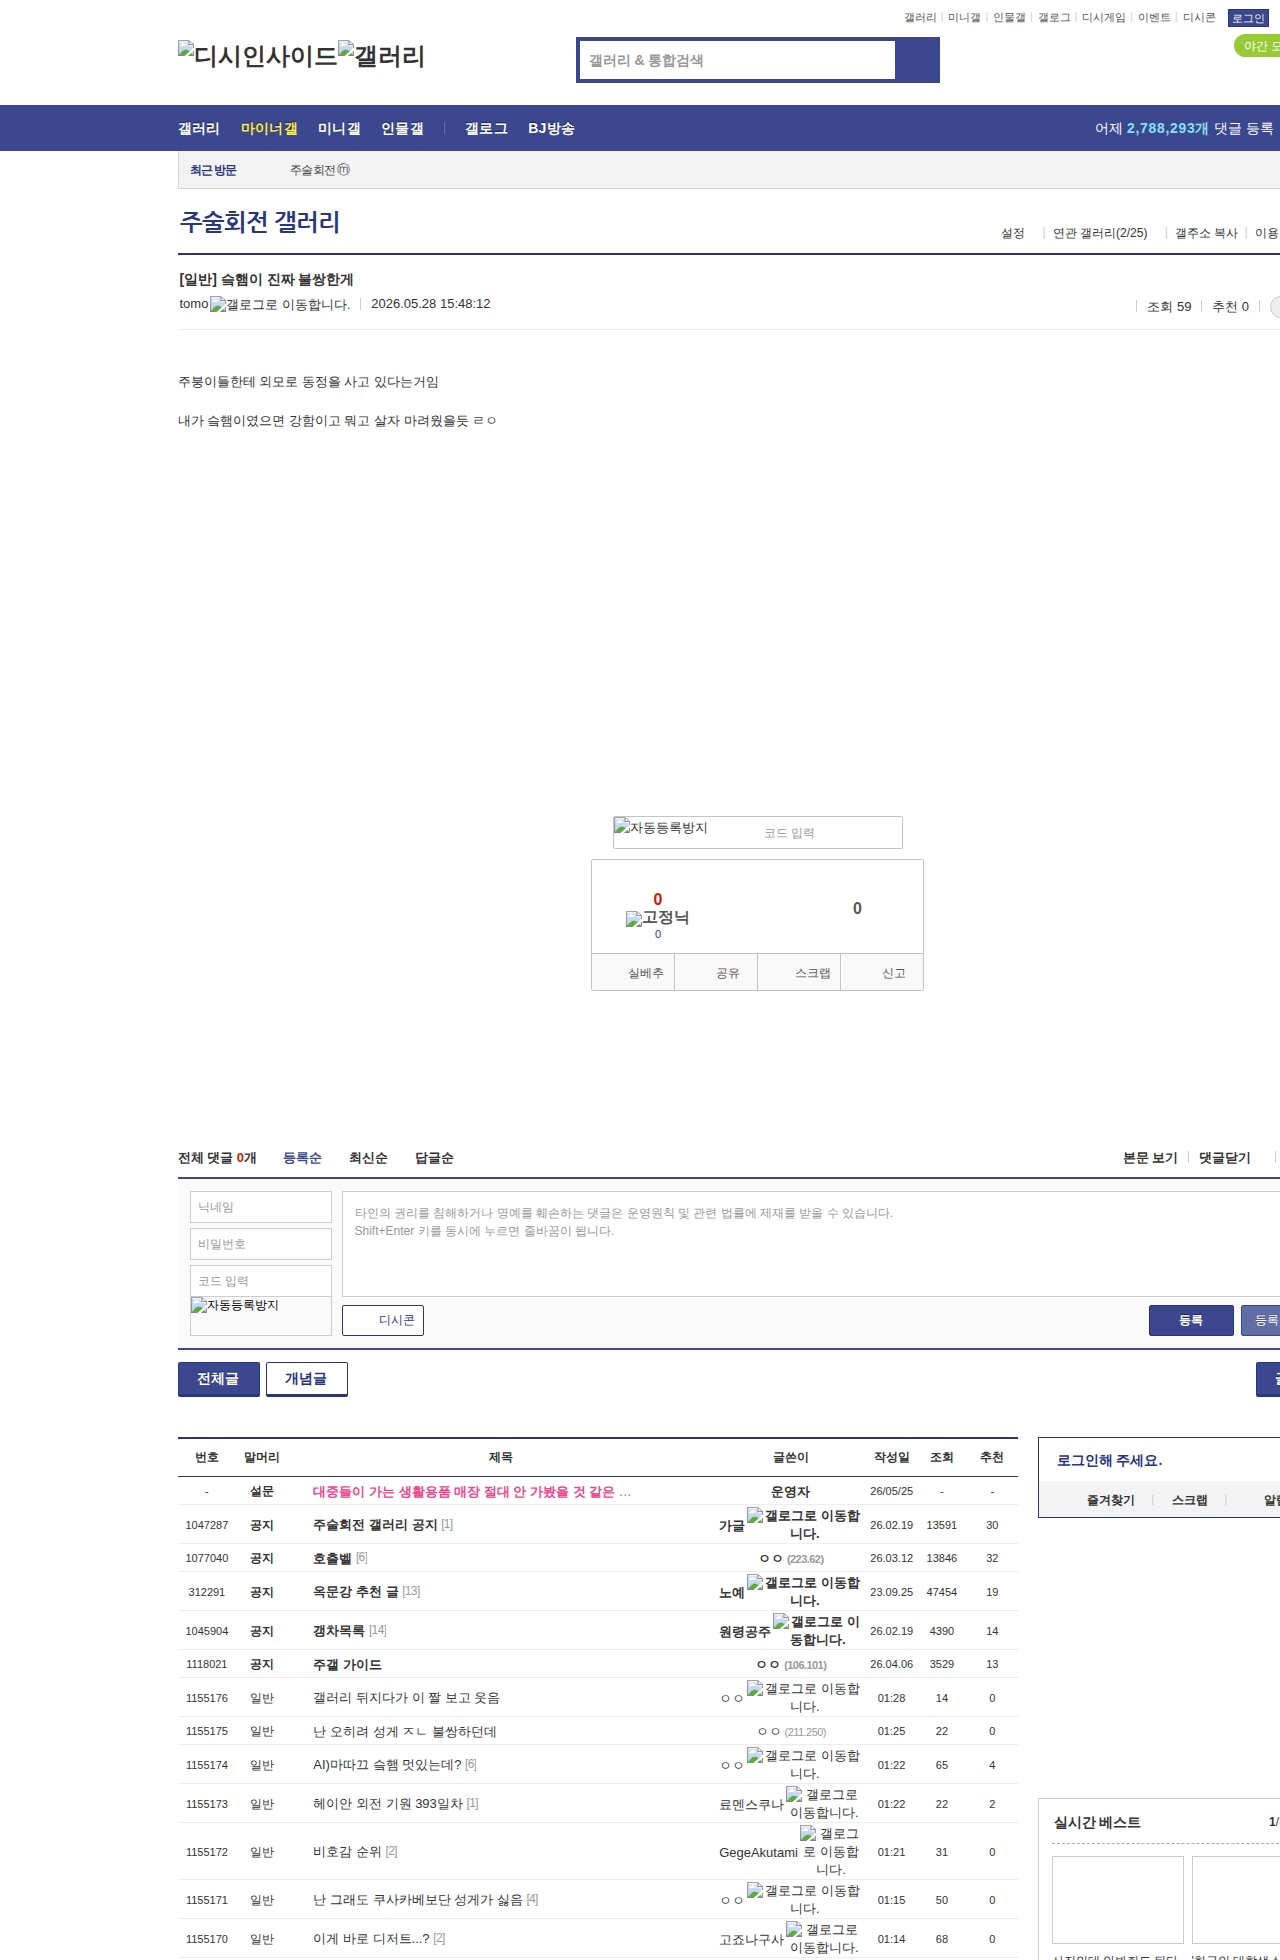The image size is (1280, 1960).
Task: Select 개념글 tab
Action: (307, 1378)
